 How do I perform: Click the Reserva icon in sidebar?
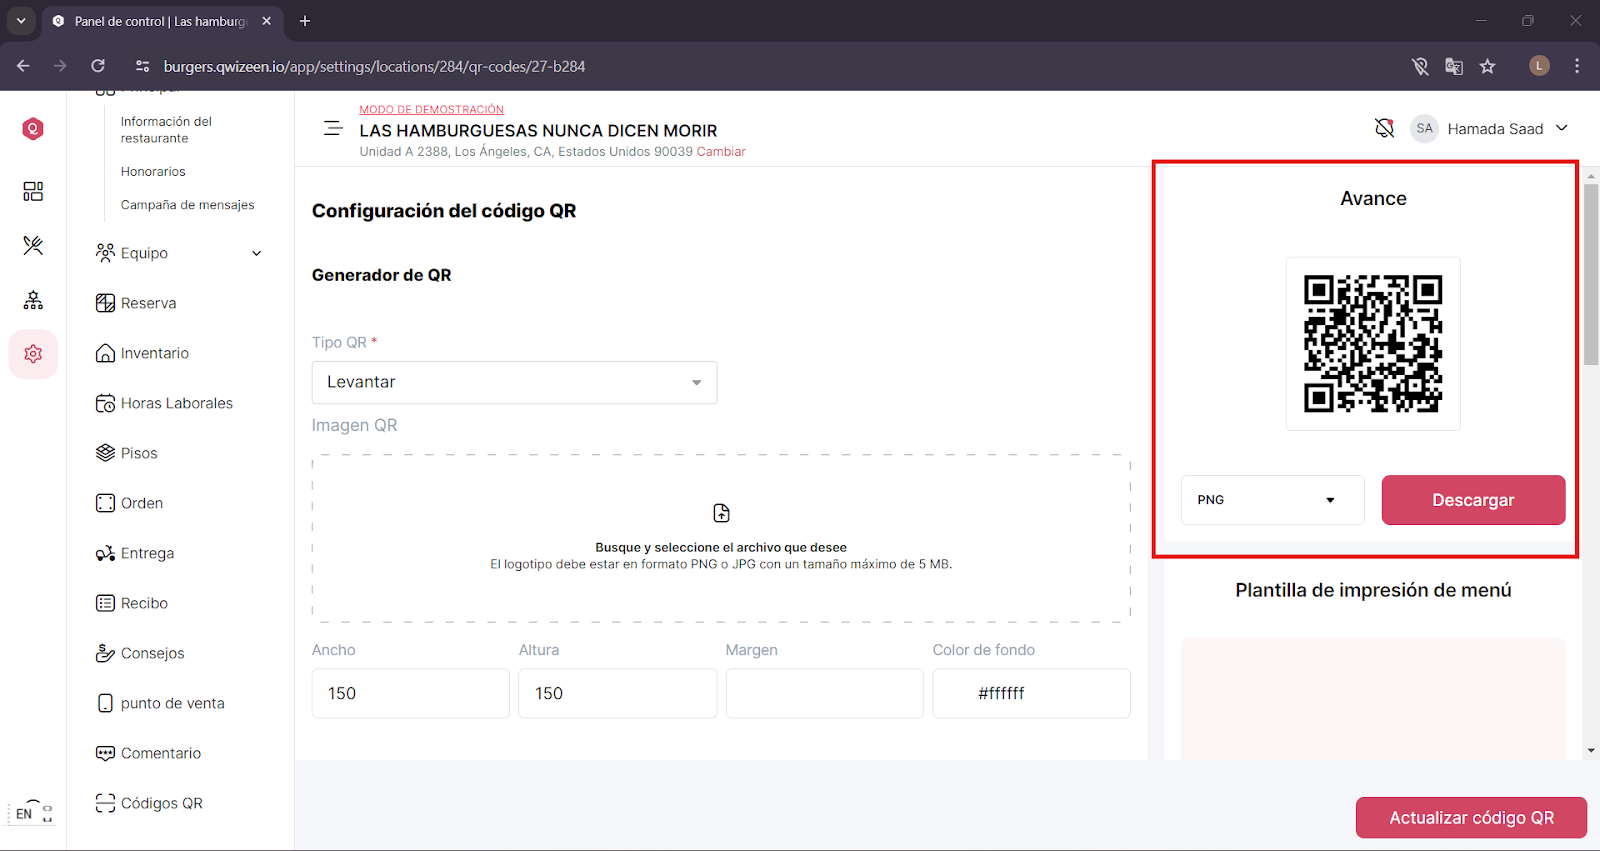(x=105, y=303)
